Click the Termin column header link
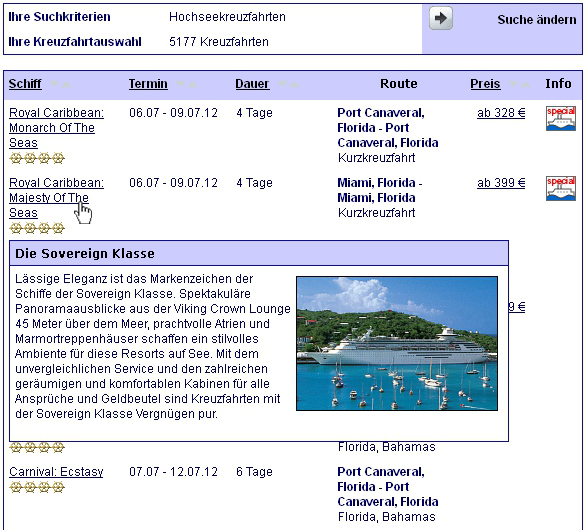586x530 pixels. pyautogui.click(x=148, y=84)
